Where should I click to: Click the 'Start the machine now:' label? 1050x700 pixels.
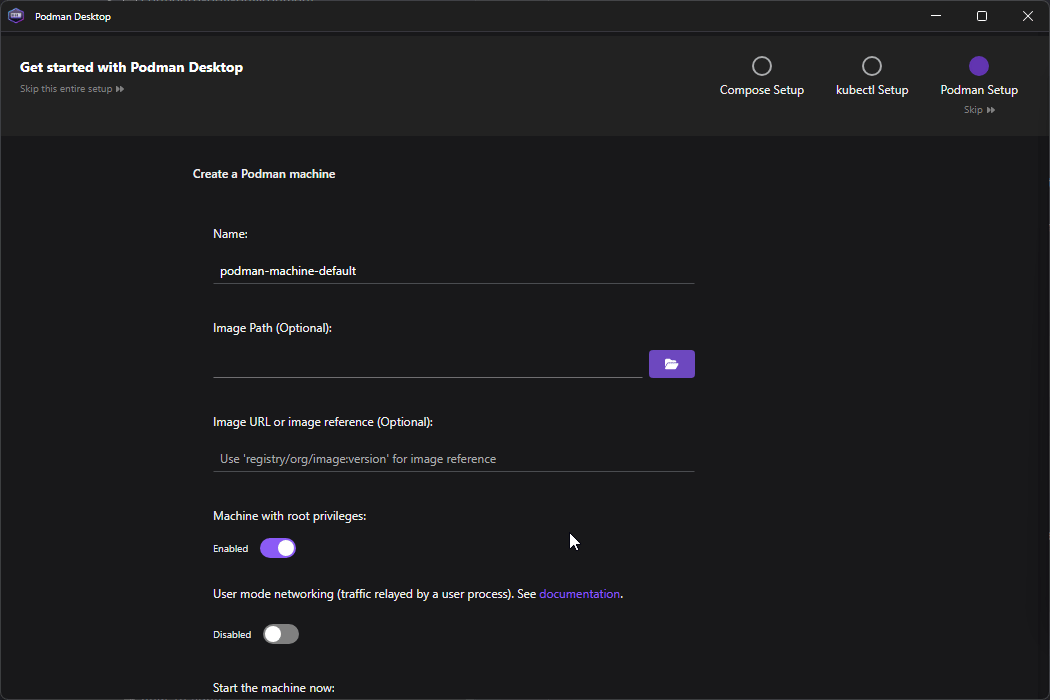click(273, 688)
